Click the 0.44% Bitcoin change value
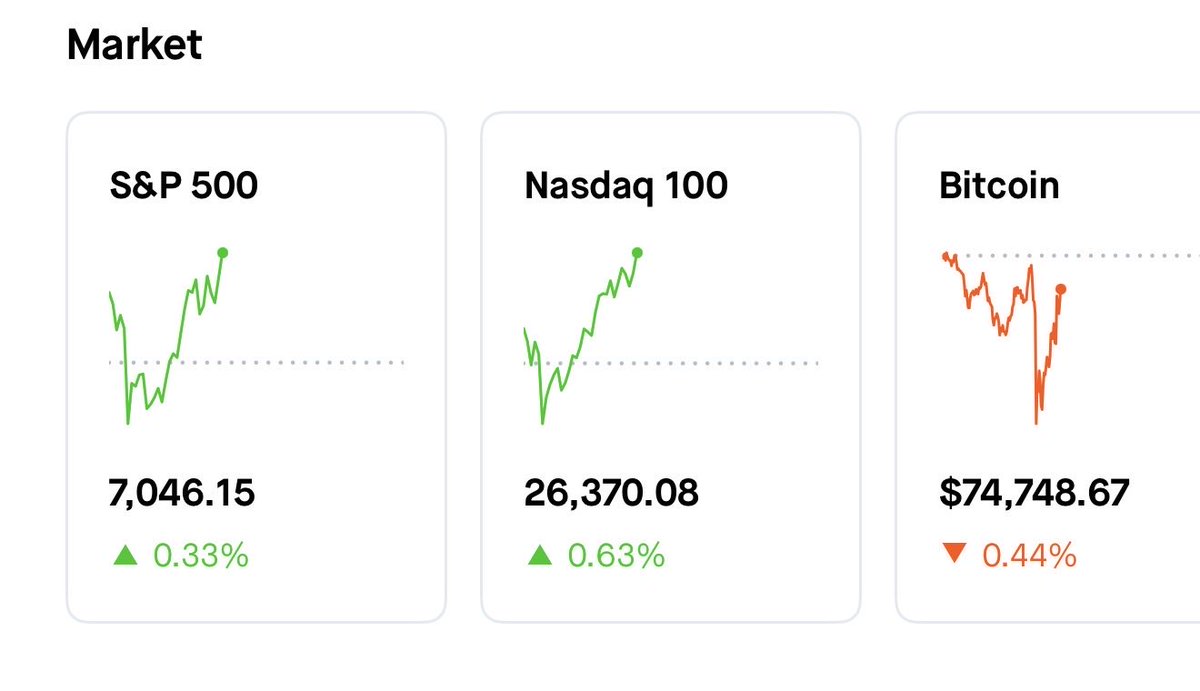This screenshot has height=691, width=1200. [x=1029, y=555]
